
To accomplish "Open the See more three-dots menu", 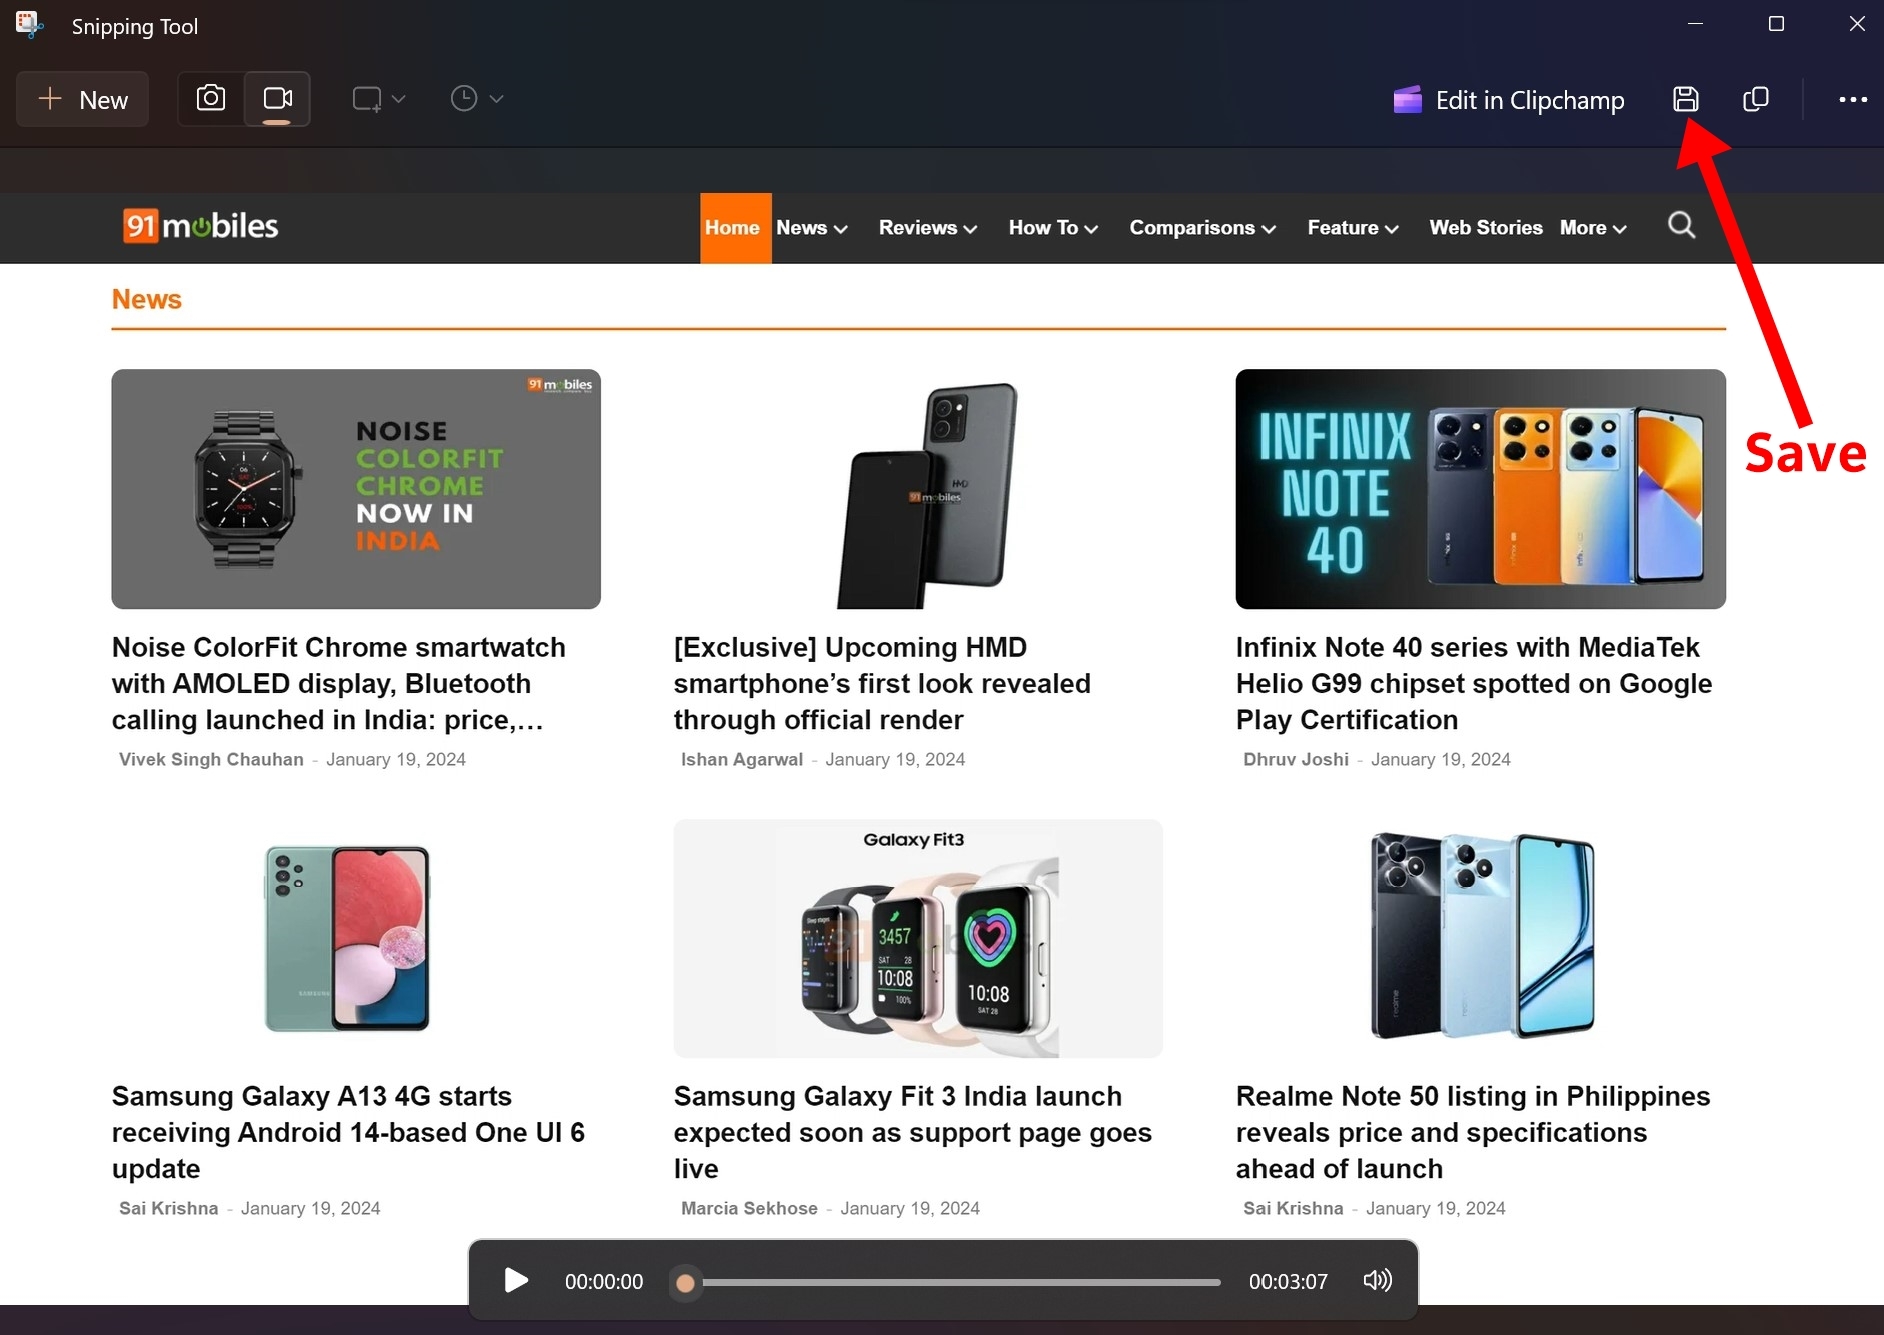I will point(1852,99).
